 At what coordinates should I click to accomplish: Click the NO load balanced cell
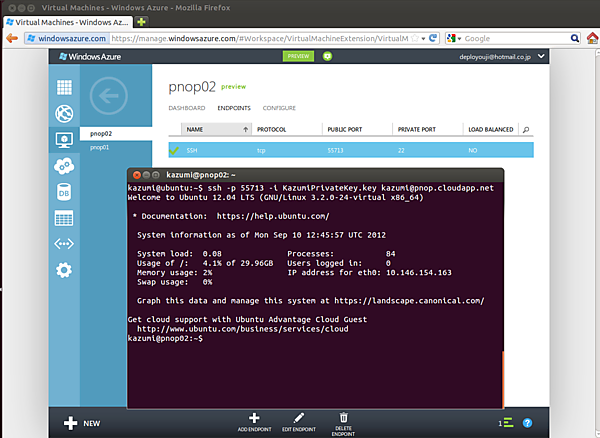coord(473,150)
